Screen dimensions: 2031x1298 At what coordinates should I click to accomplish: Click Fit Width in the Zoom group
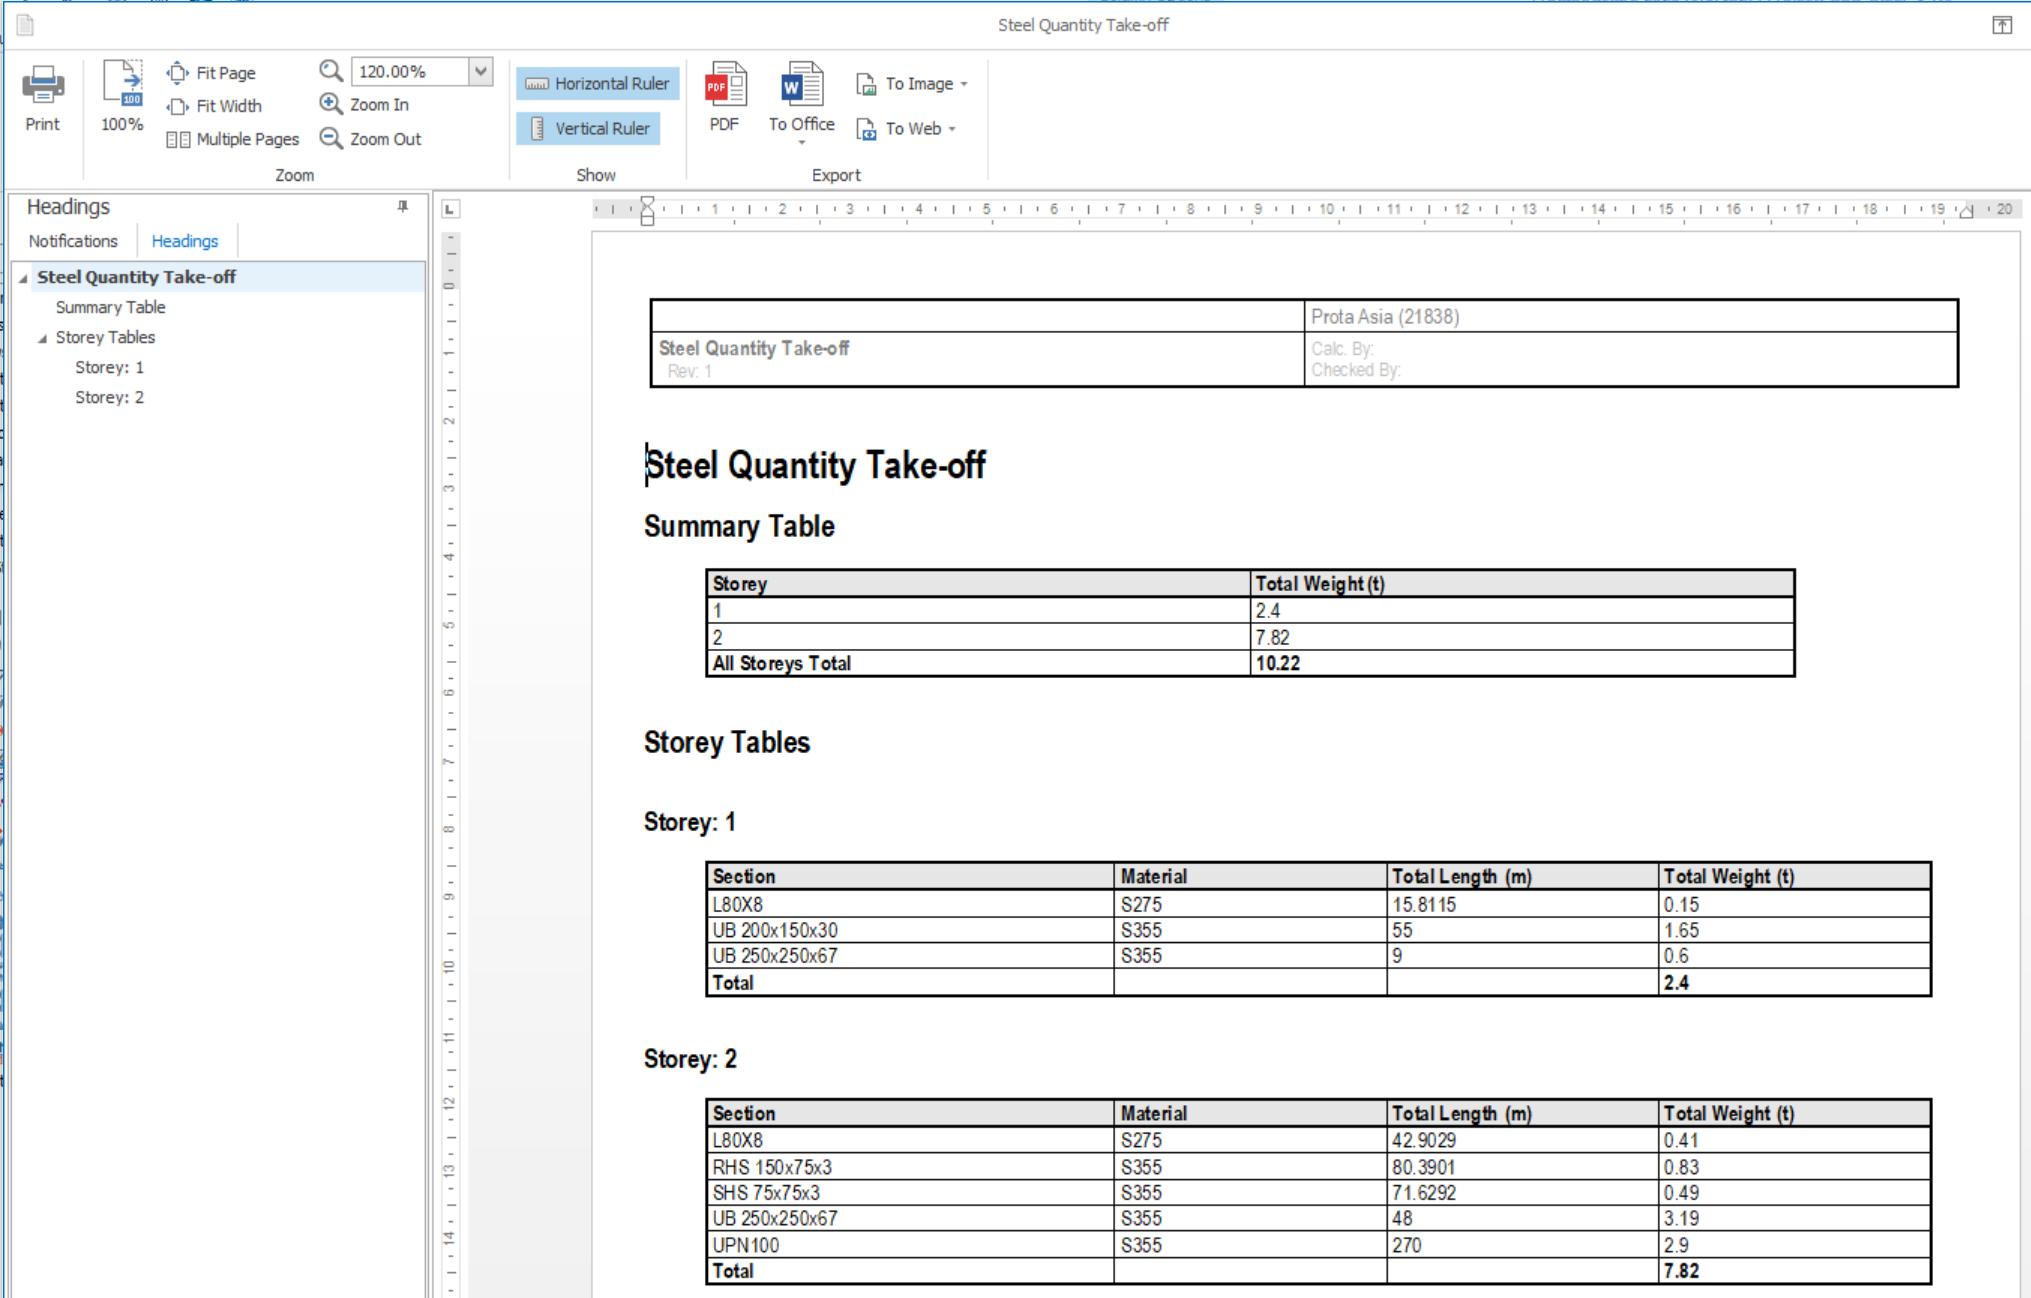214,106
